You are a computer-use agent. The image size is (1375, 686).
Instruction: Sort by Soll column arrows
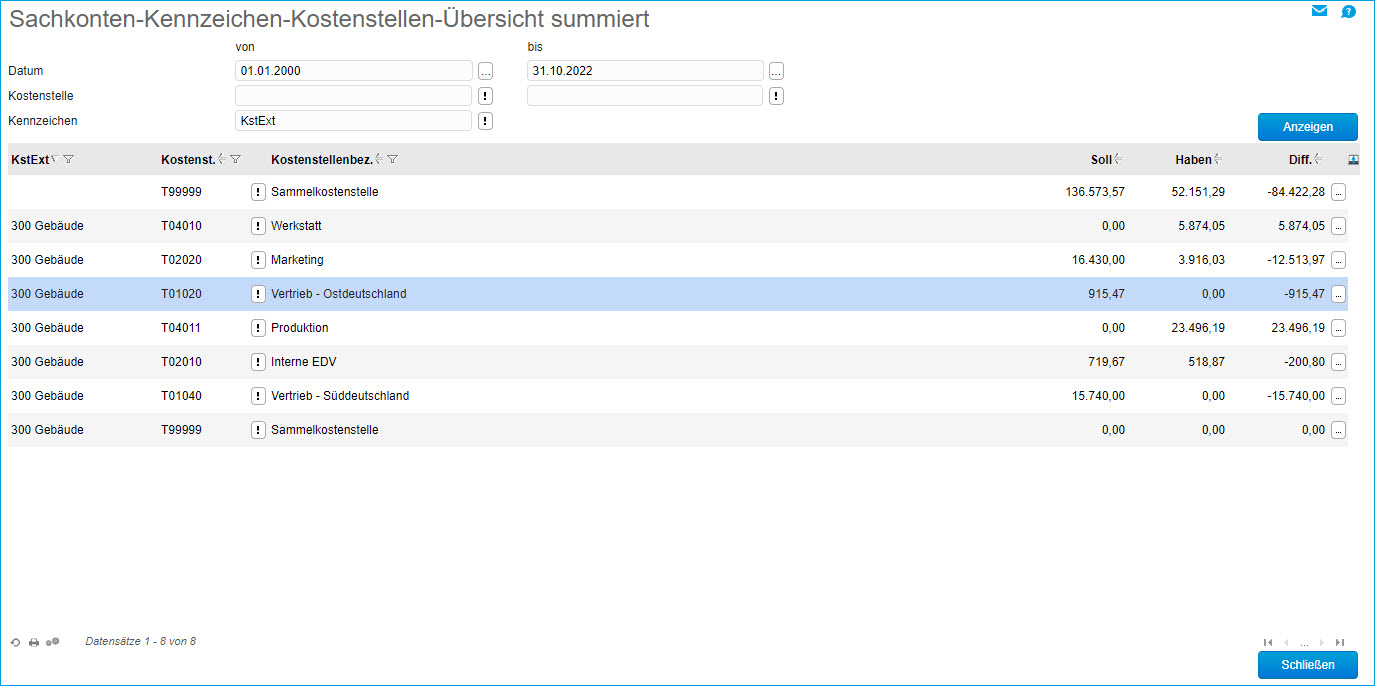tap(1118, 159)
